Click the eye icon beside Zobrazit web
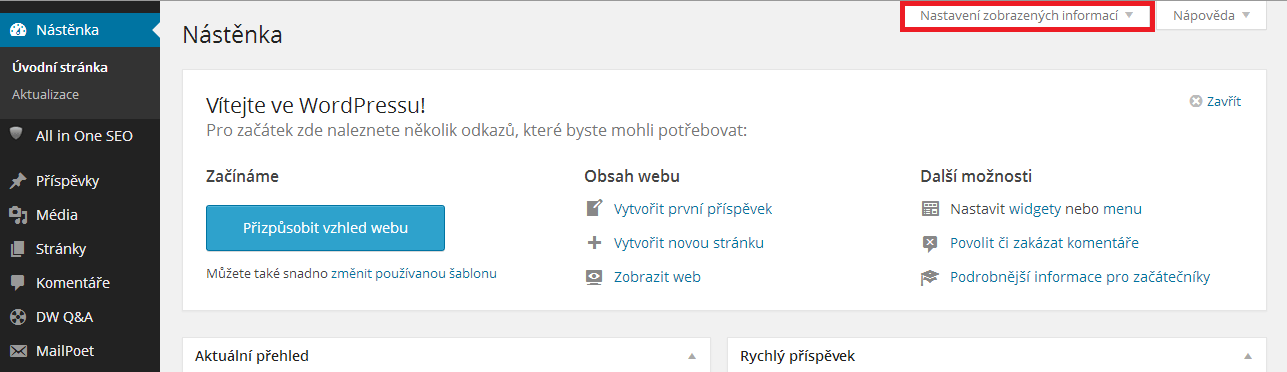The width and height of the screenshot is (1287, 372). click(x=594, y=277)
